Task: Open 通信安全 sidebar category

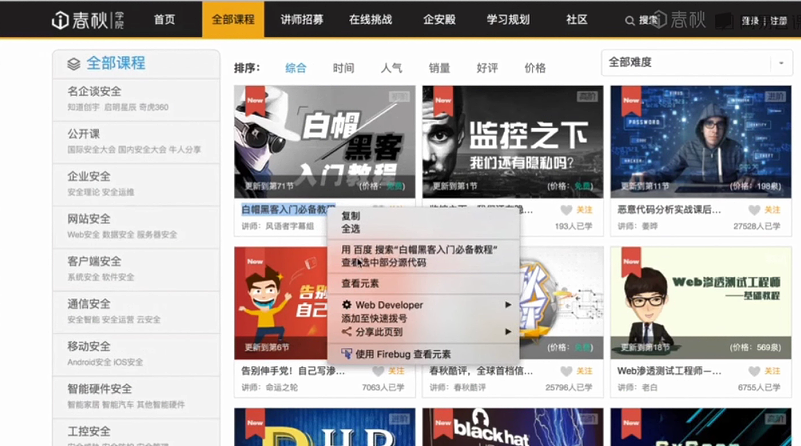Action: pos(89,303)
